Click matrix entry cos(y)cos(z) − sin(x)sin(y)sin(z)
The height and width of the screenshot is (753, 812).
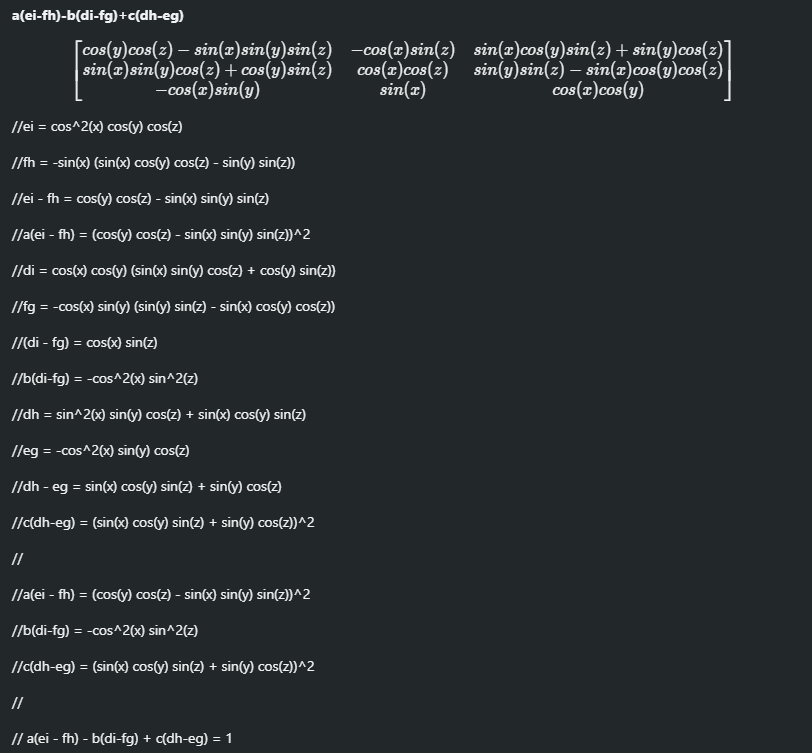[207, 49]
